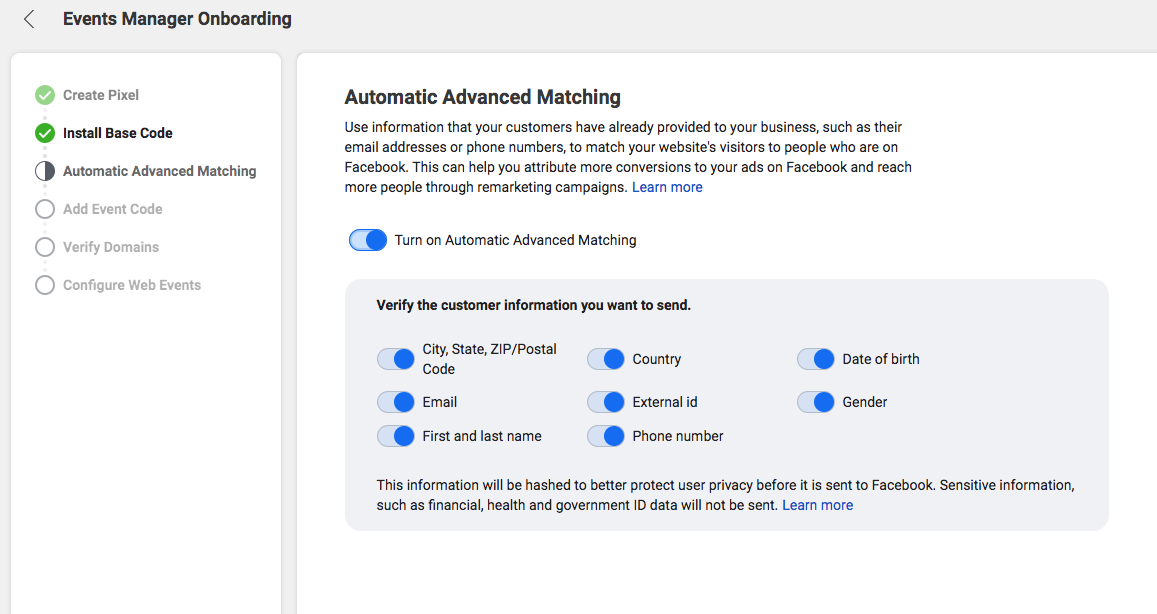
Task: Disable the City, State, ZIP/Postal Code toggle
Action: coord(396,359)
